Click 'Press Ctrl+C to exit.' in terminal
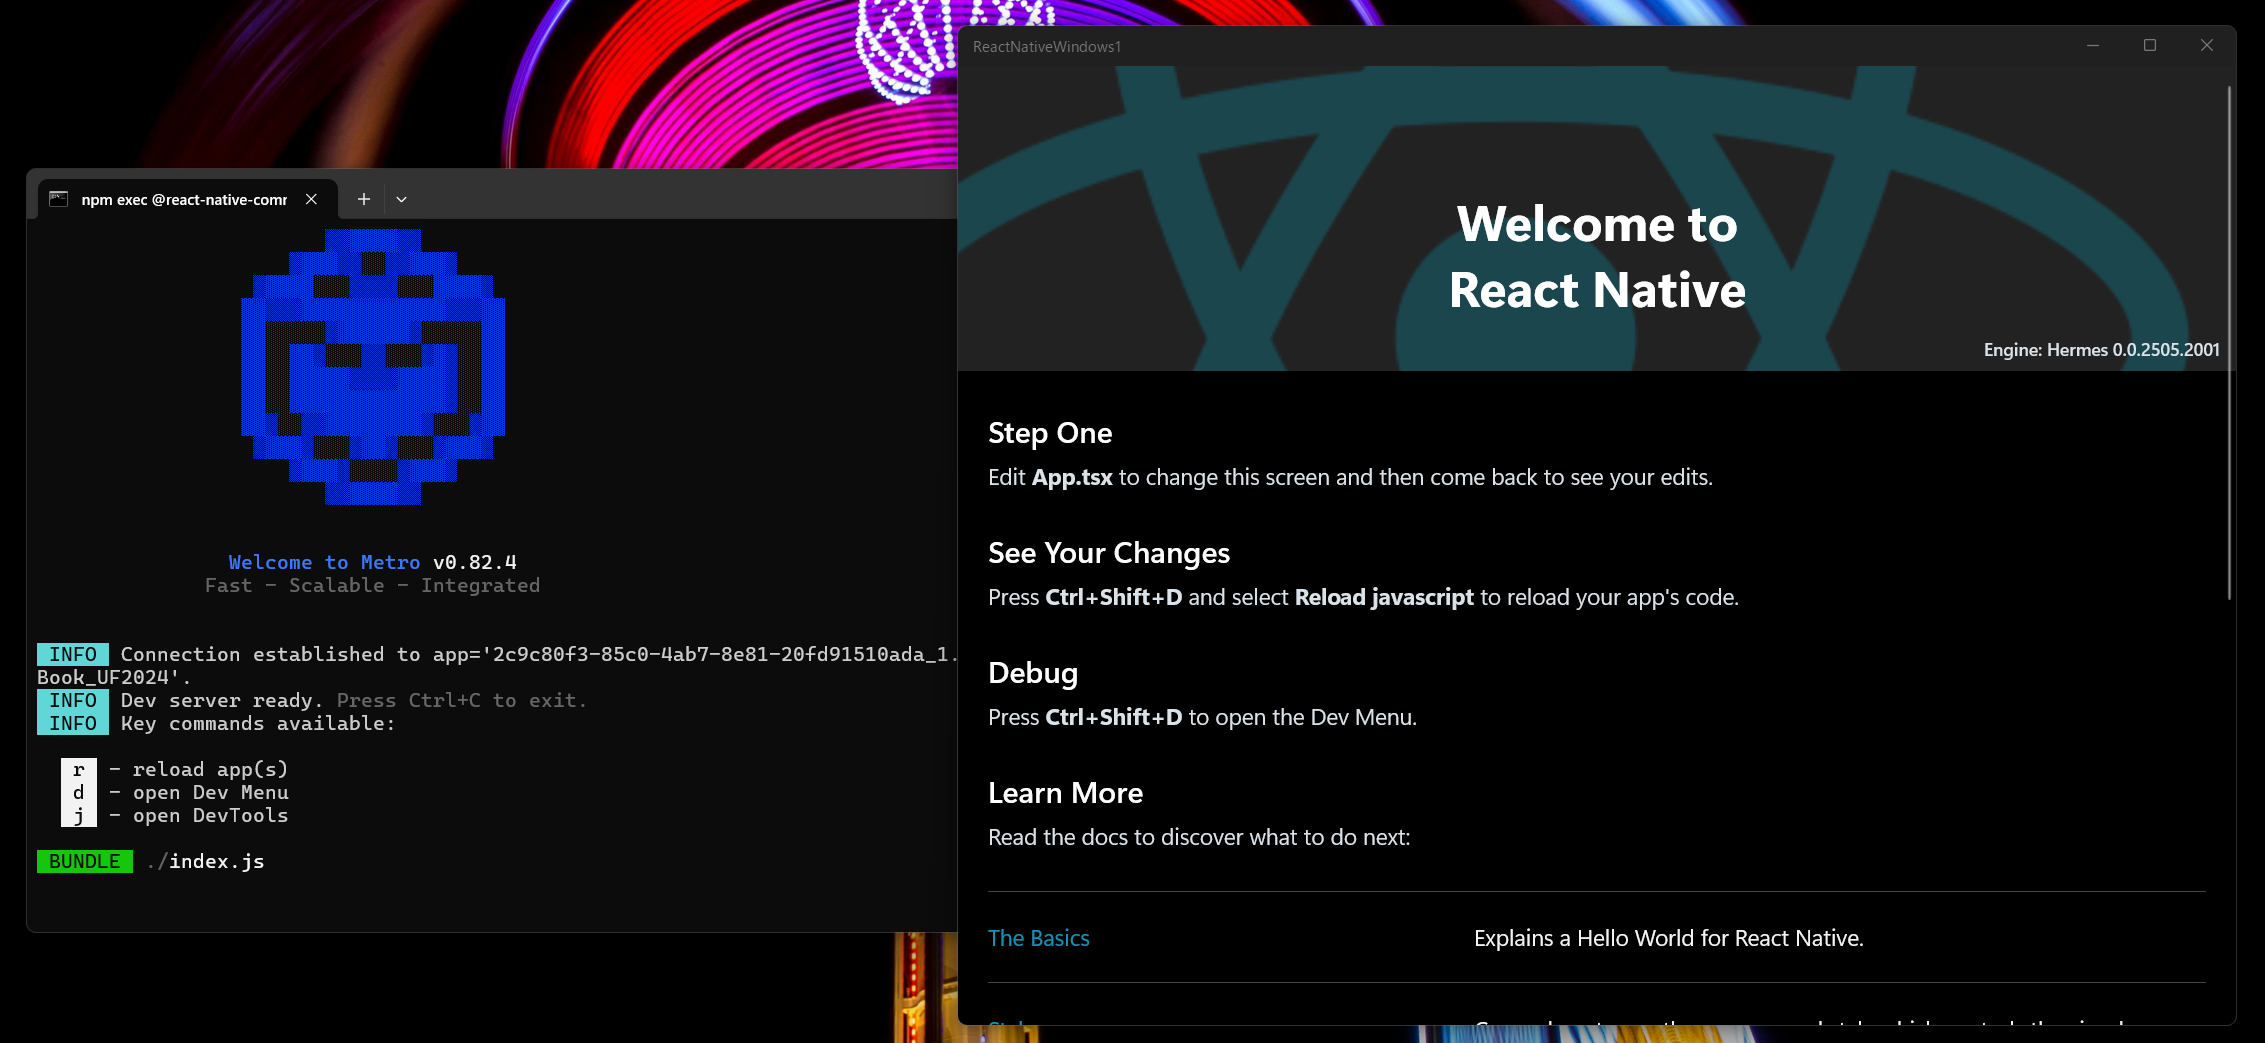The image size is (2265, 1043). coord(462,701)
